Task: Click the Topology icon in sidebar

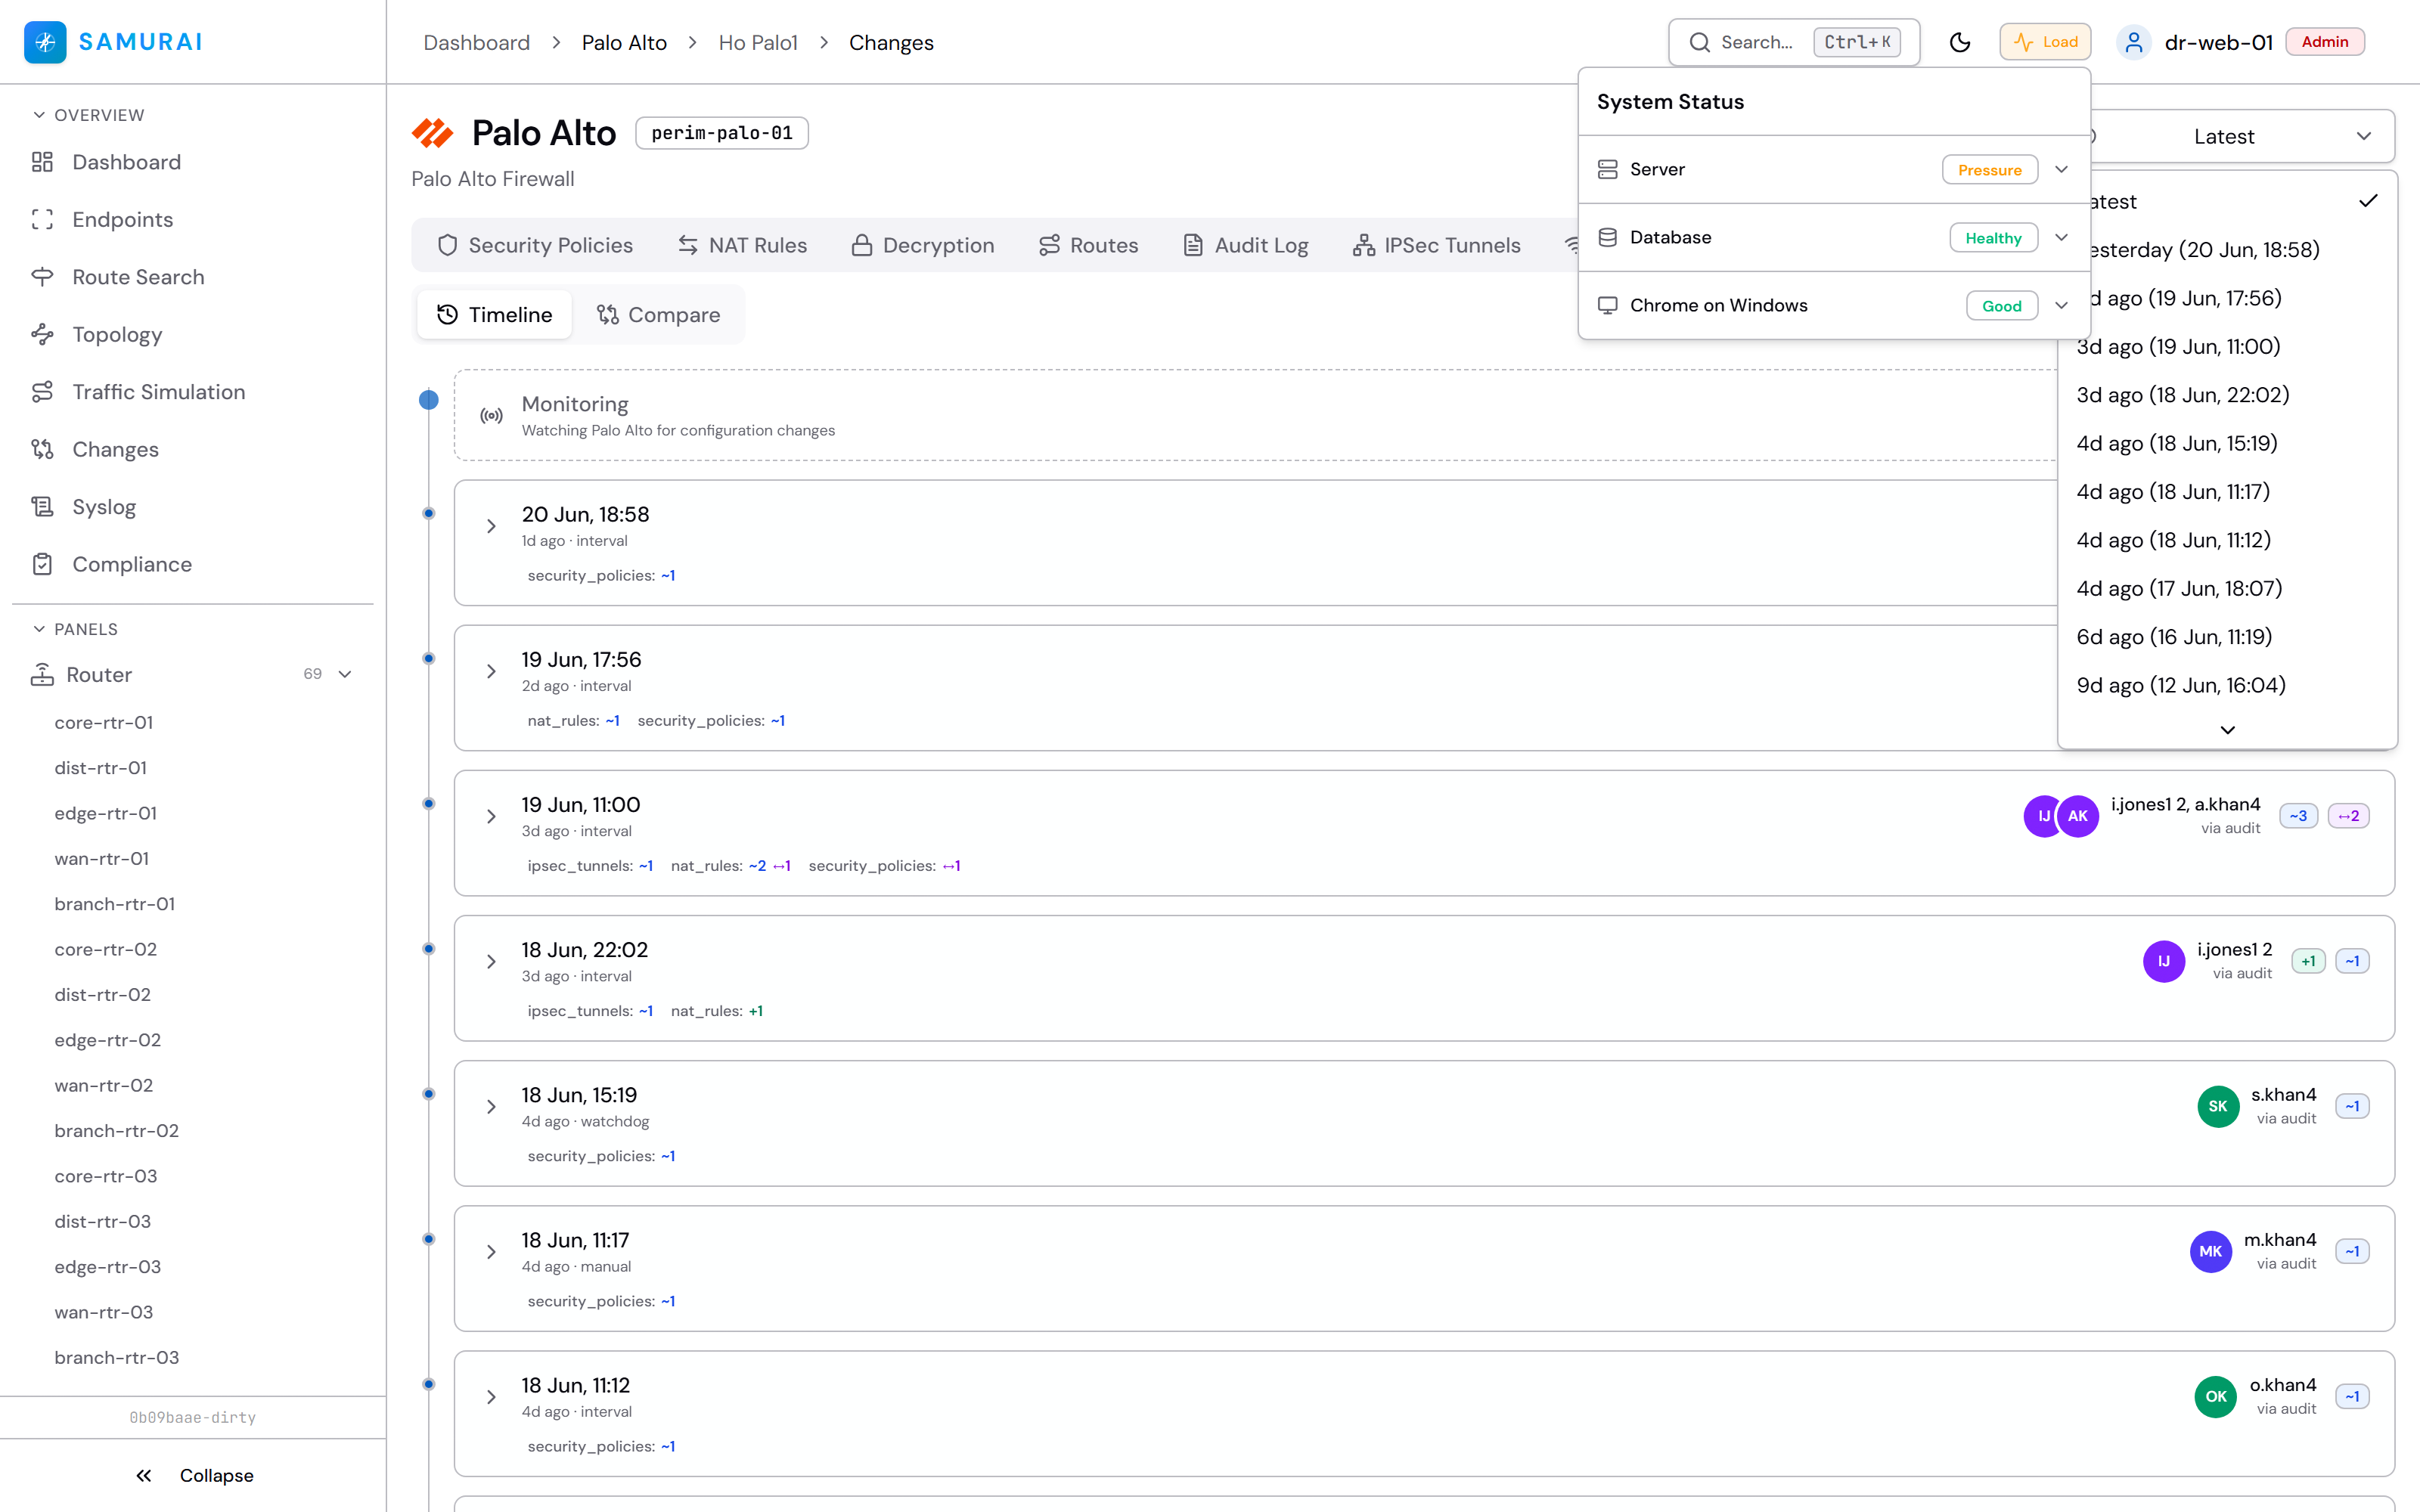Action: coord(42,335)
